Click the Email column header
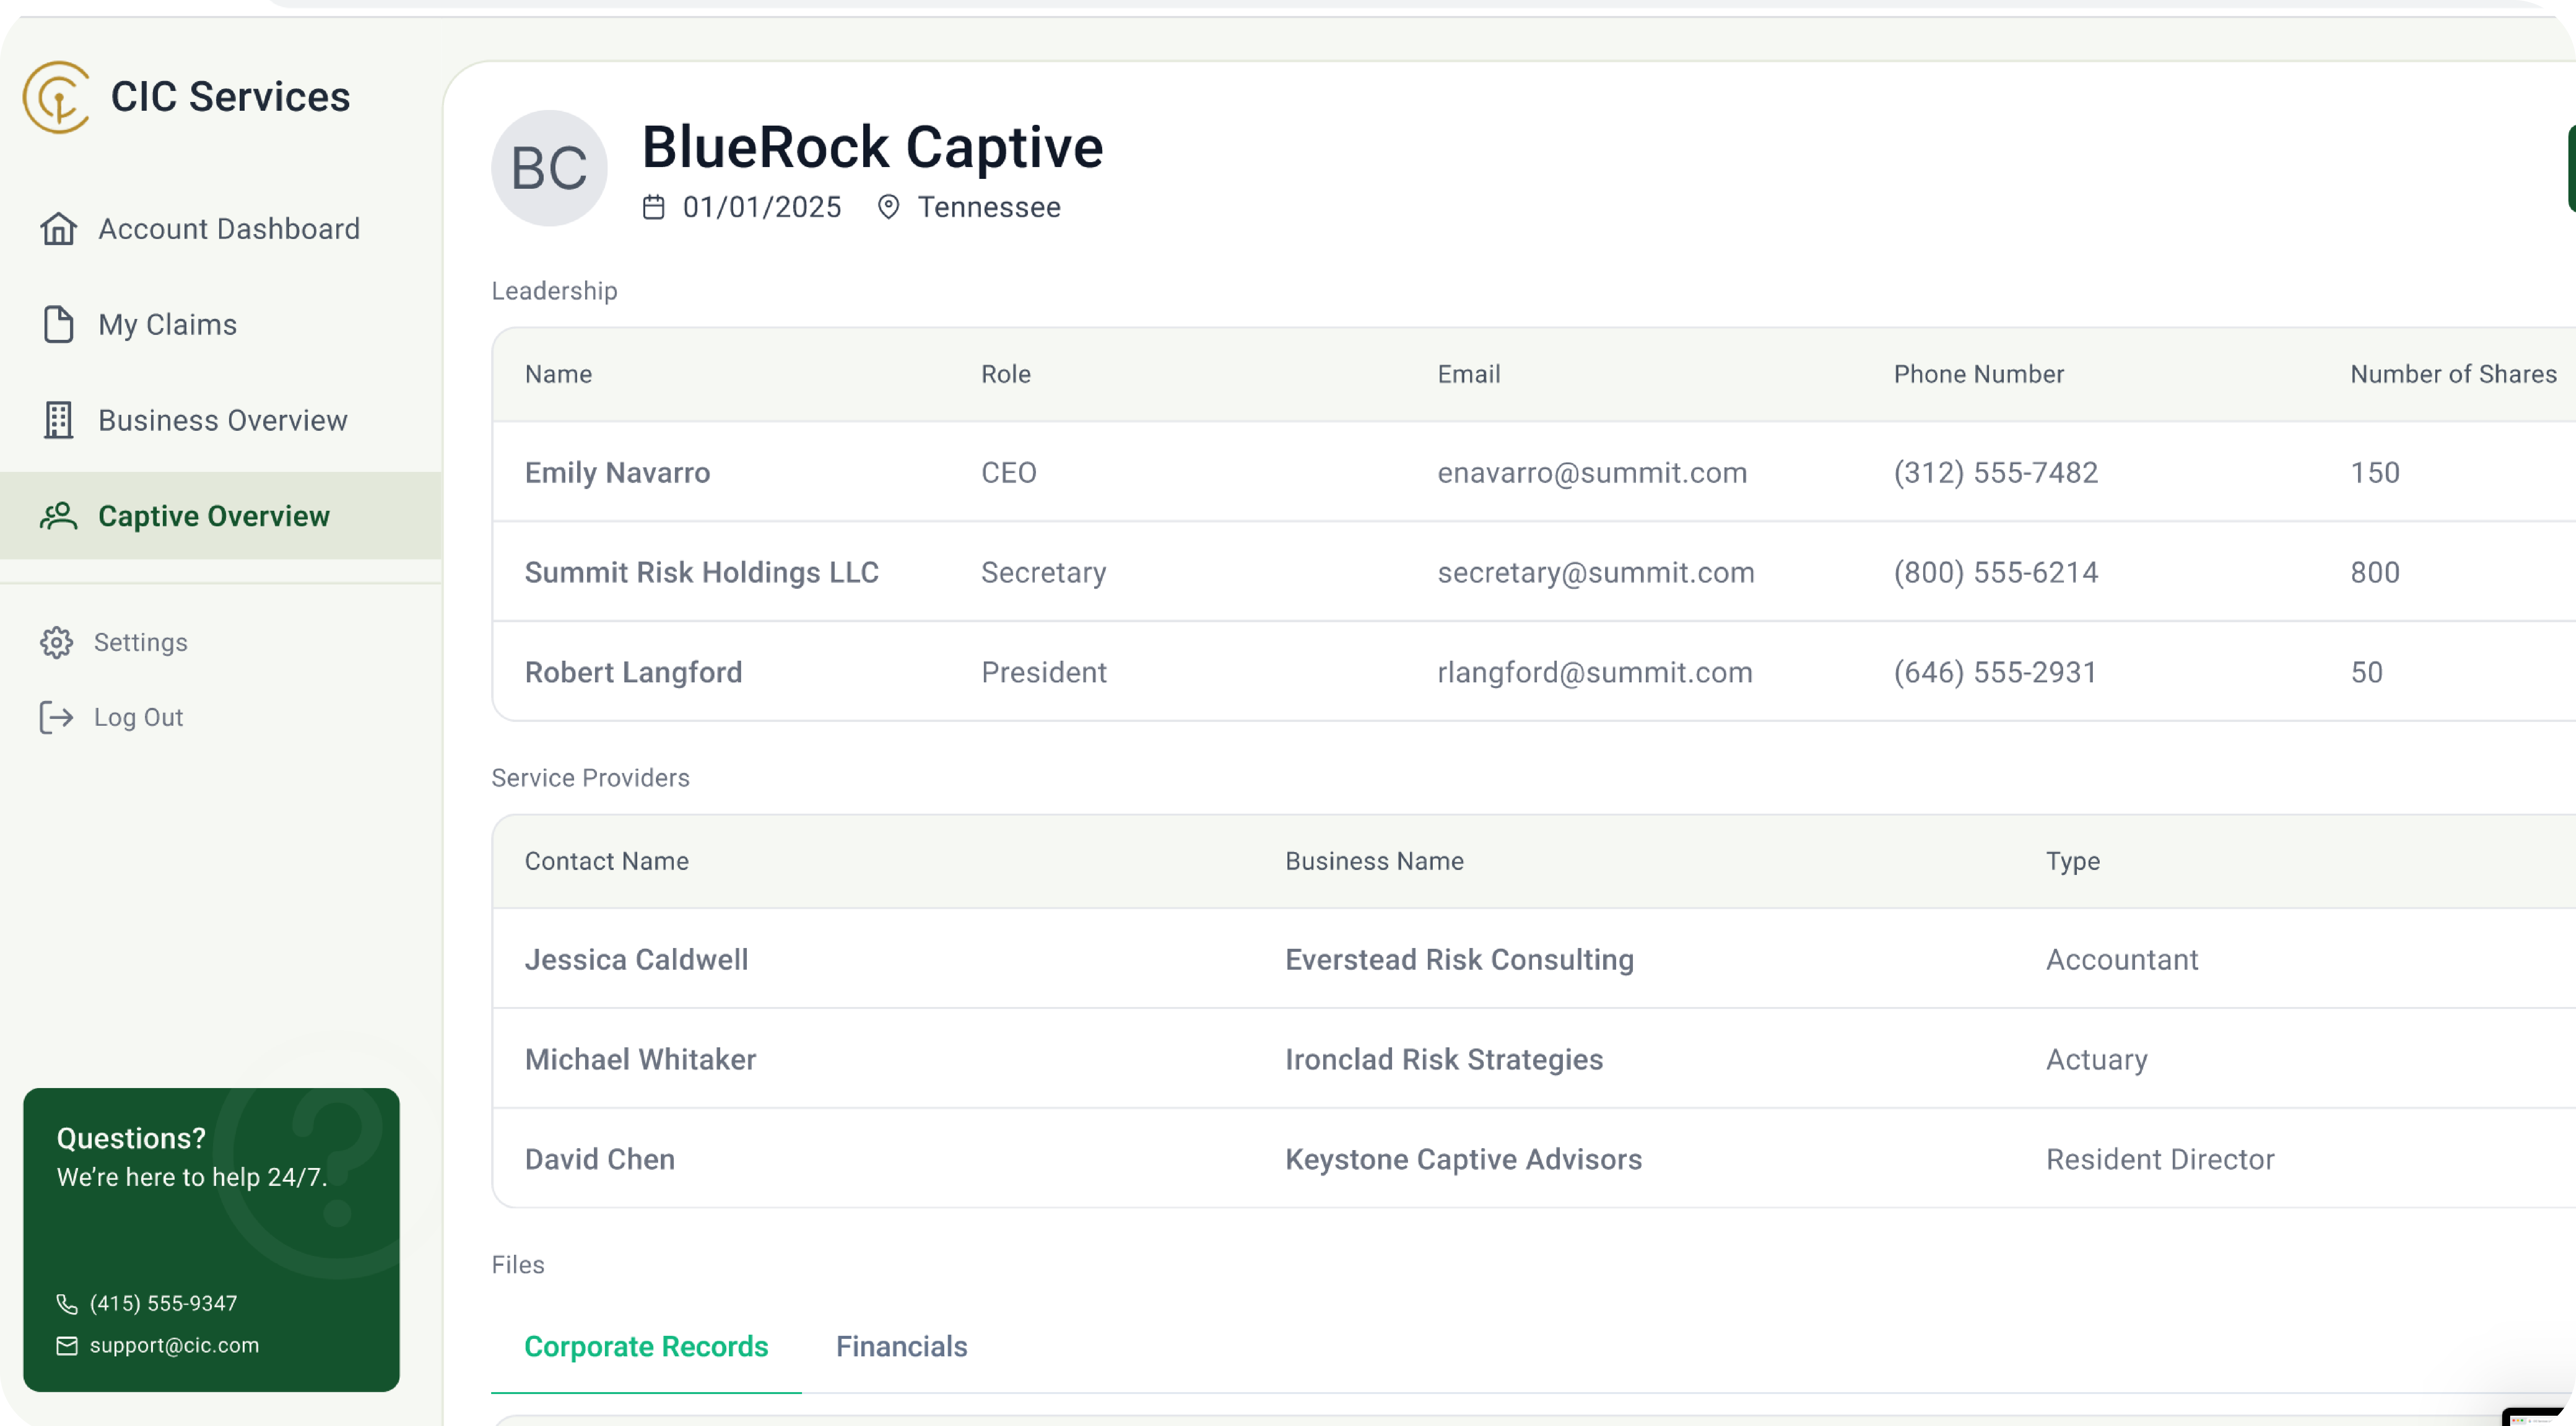The height and width of the screenshot is (1426, 2576). (1468, 374)
